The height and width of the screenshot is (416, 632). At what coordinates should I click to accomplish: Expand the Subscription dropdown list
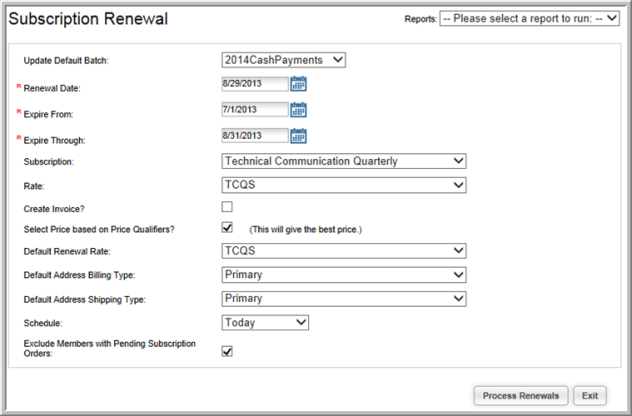click(x=344, y=161)
